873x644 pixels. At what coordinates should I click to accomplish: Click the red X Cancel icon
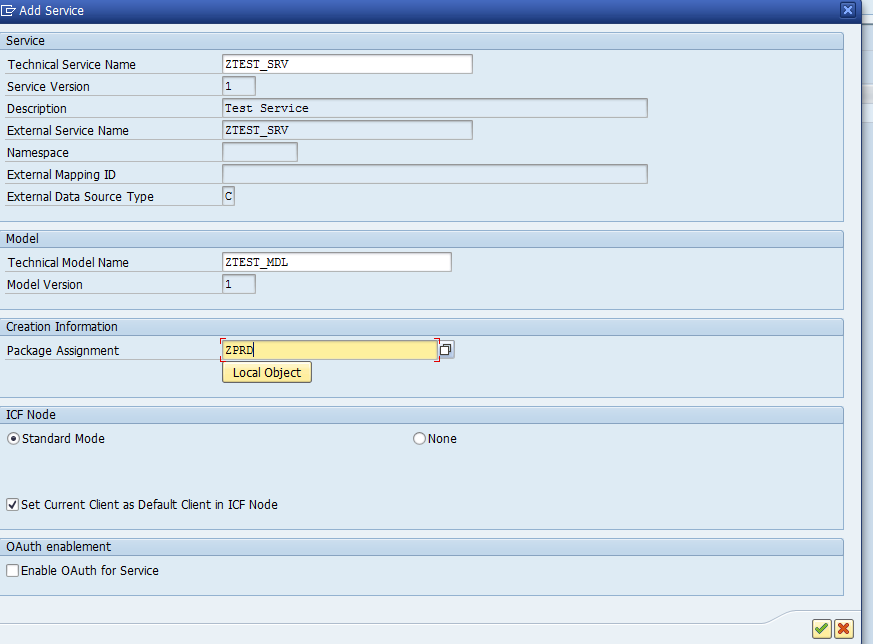pos(844,628)
